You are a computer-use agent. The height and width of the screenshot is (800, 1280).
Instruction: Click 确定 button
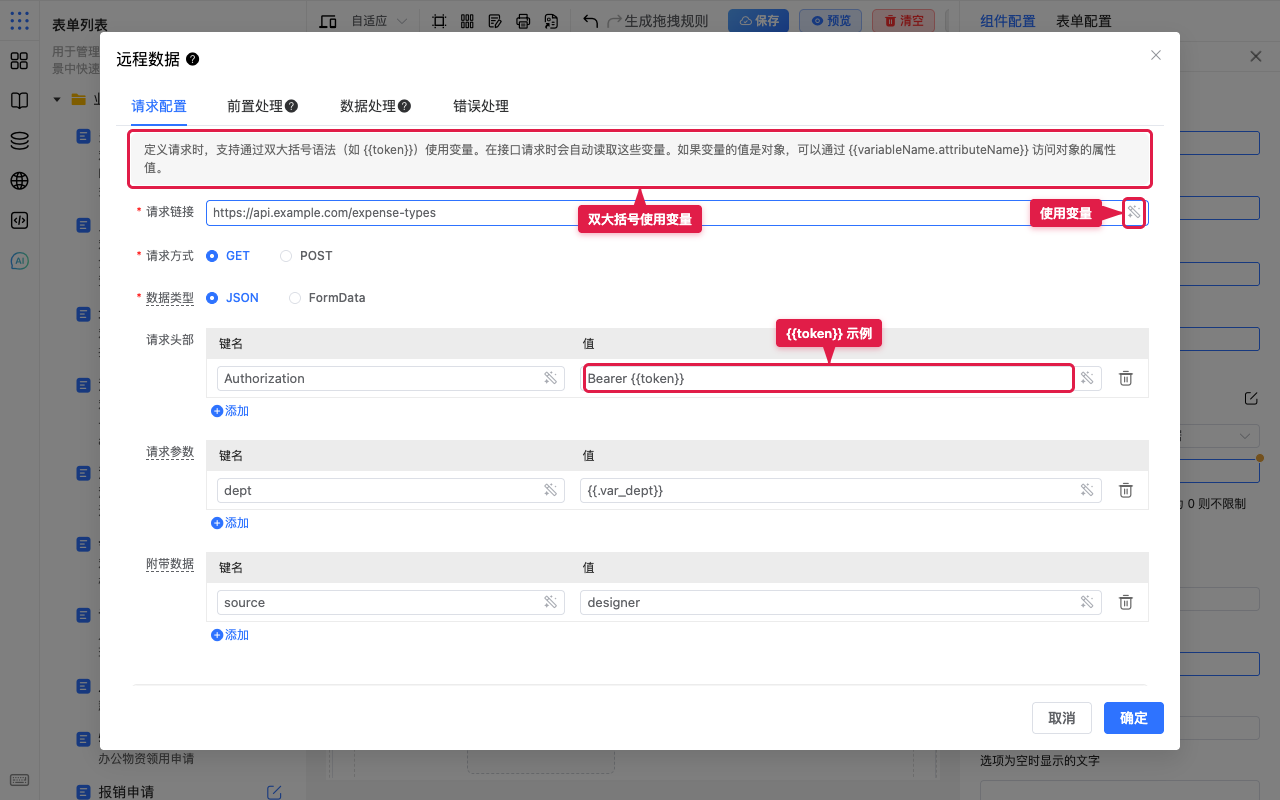(1134, 718)
